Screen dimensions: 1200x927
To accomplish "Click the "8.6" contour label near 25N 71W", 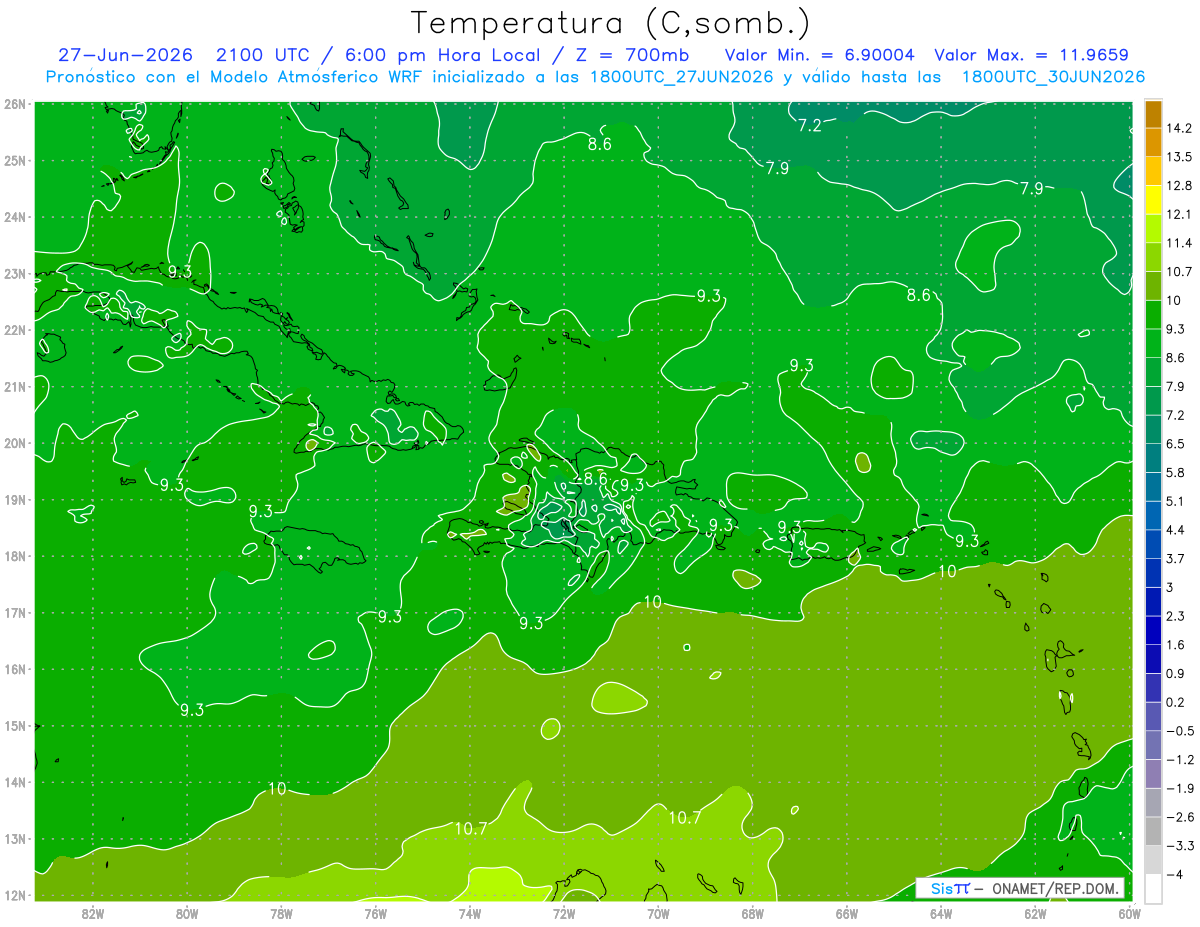I will pos(599,144).
